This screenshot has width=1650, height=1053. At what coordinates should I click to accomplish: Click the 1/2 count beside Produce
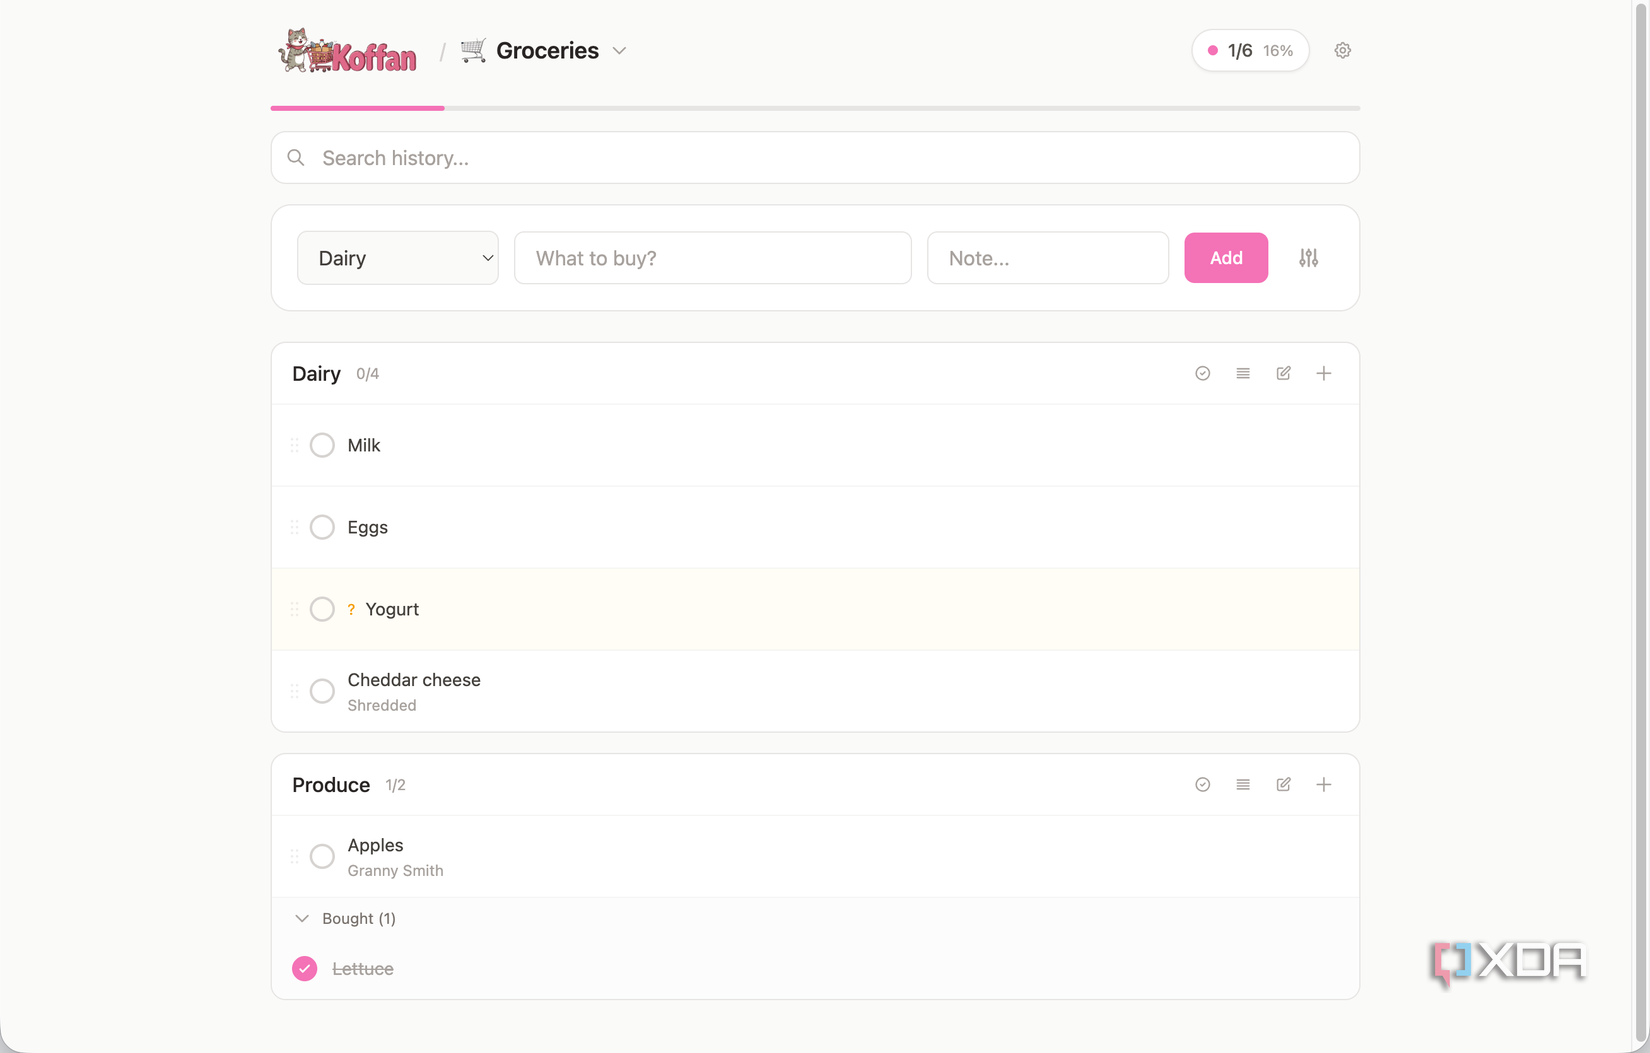396,785
